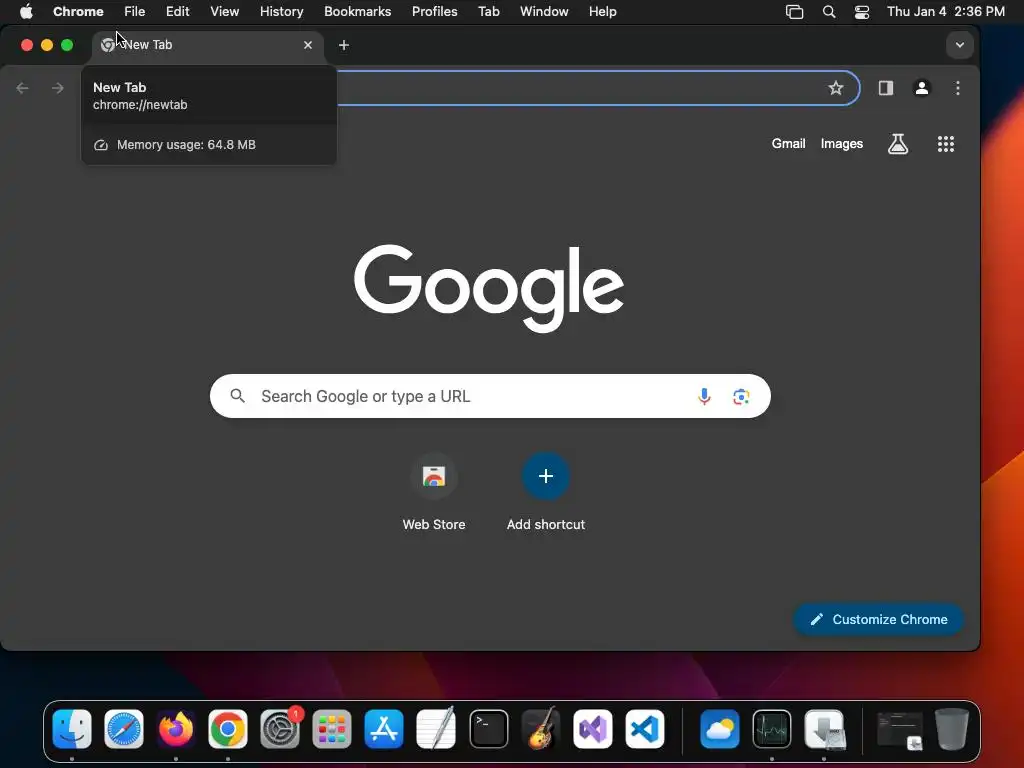Launch GarageBand from the dock
1024x768 pixels.
click(x=541, y=728)
